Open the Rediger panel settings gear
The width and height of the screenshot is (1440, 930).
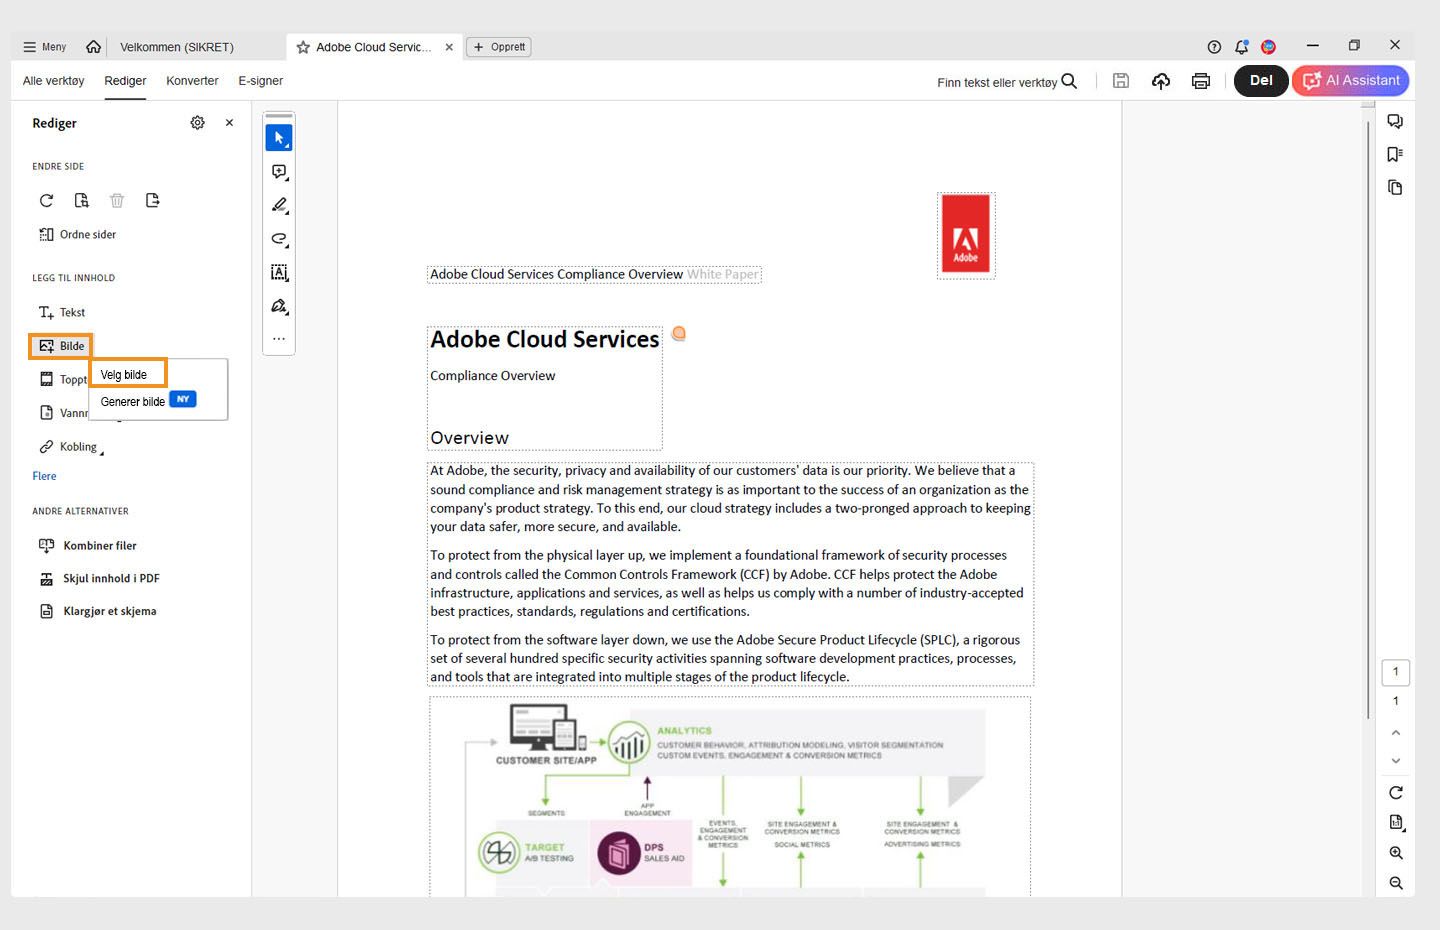coord(197,122)
